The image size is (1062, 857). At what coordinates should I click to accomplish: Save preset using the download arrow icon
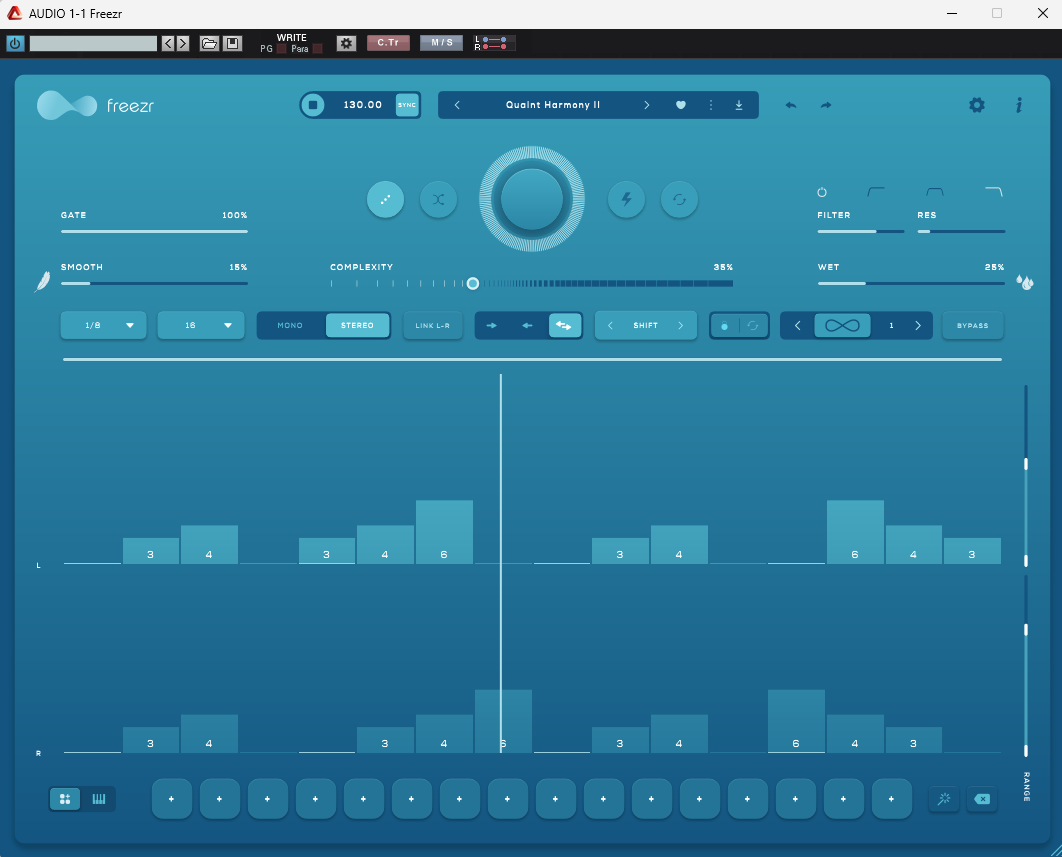(x=739, y=105)
